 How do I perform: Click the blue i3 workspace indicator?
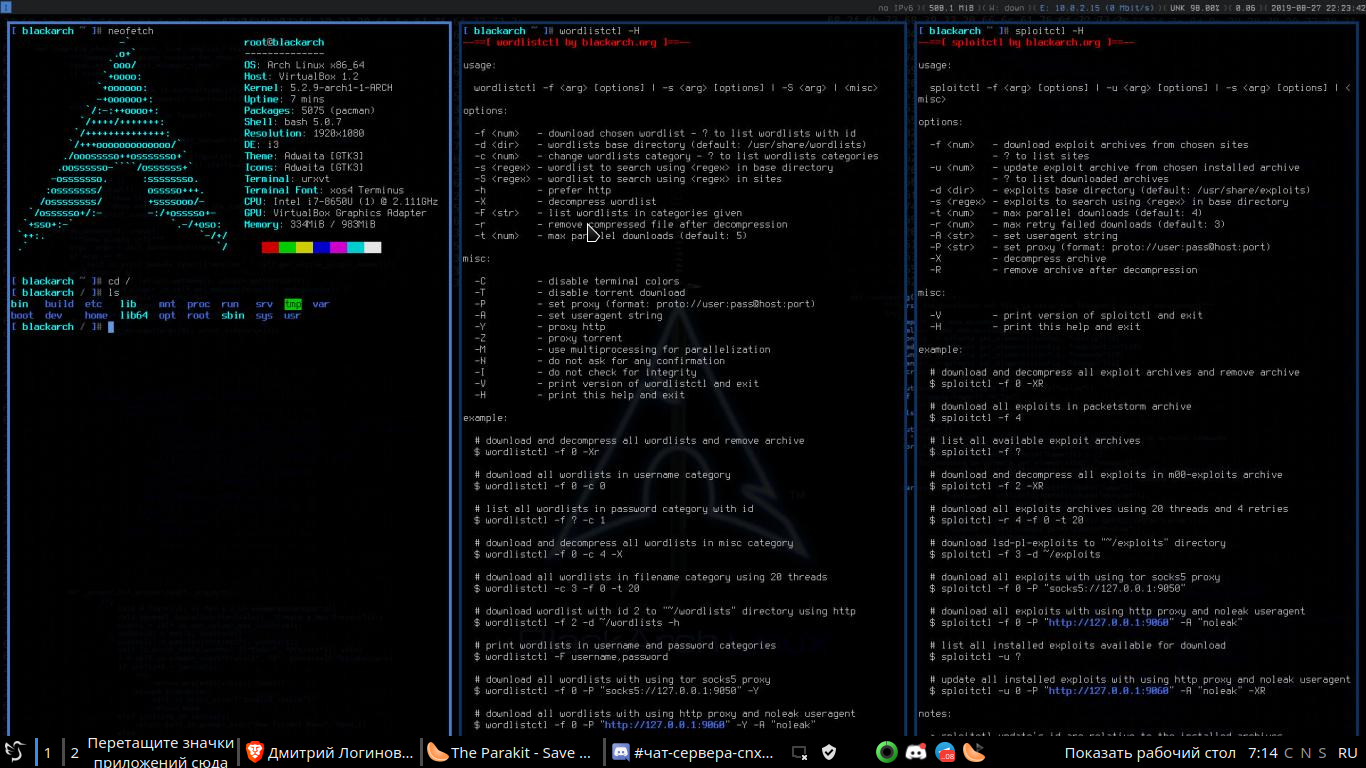5,6
